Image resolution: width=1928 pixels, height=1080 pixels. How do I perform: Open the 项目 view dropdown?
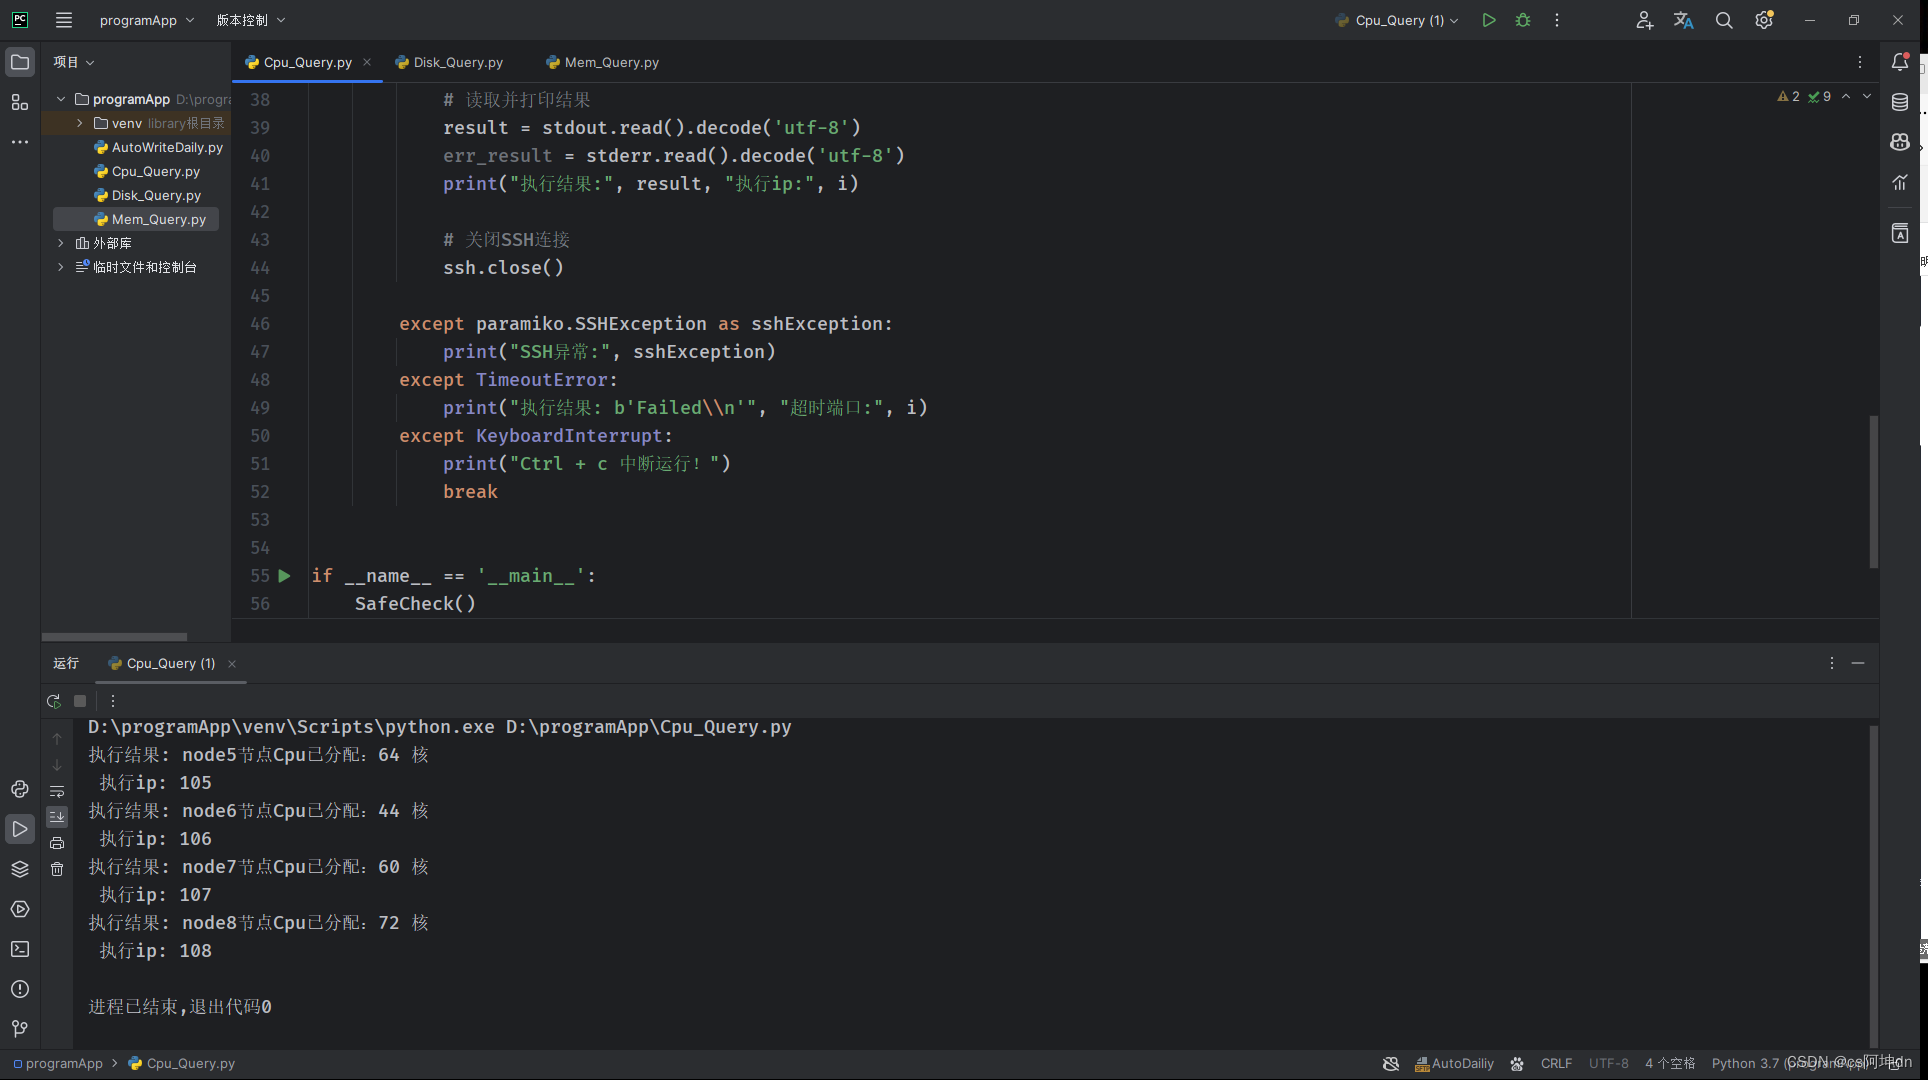point(74,62)
